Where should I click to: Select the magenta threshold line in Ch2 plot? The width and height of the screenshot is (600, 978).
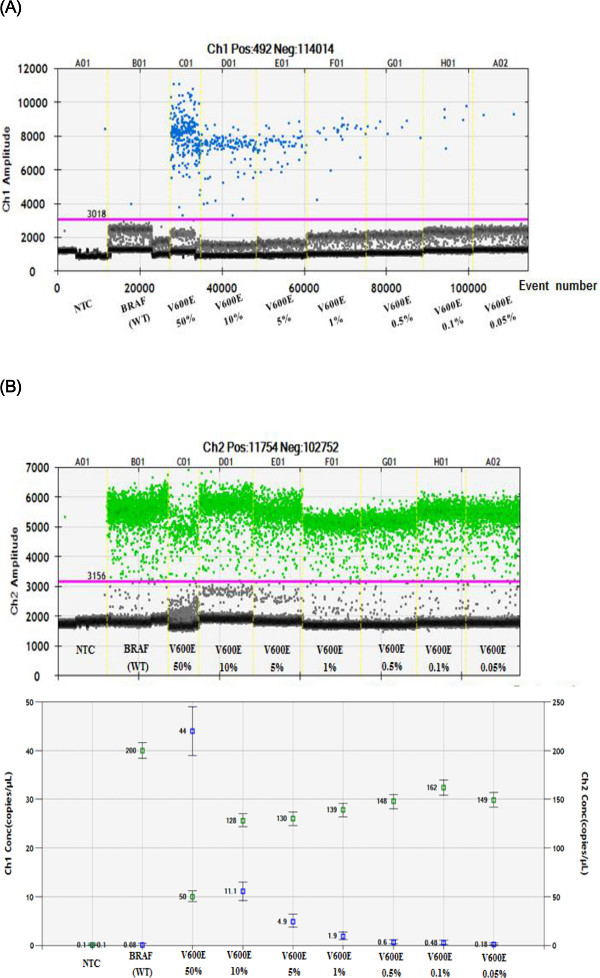[288, 582]
